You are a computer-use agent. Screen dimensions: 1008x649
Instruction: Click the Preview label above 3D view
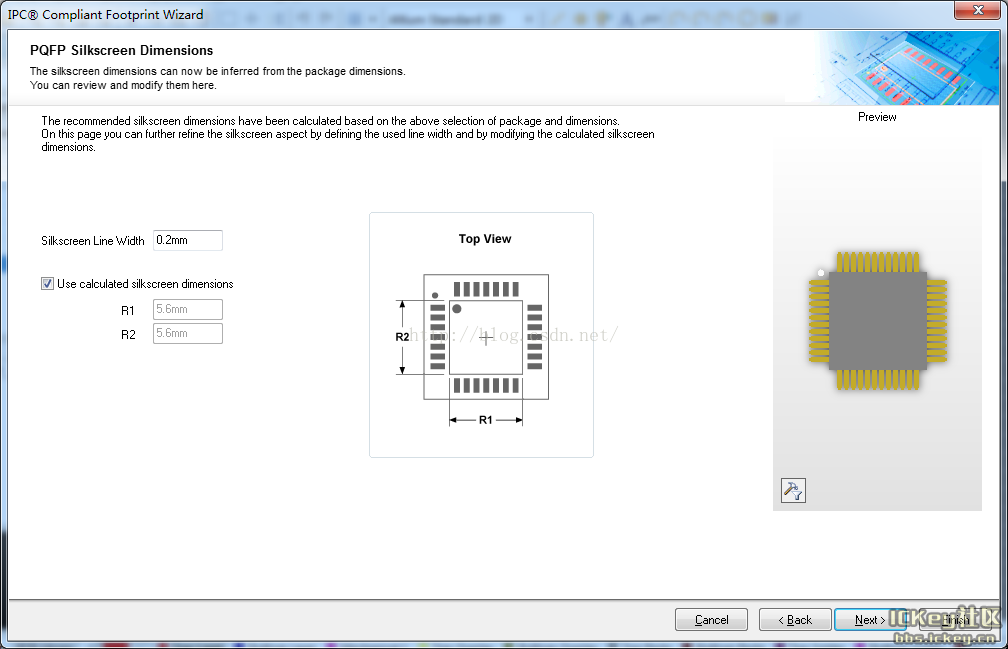coord(877,117)
